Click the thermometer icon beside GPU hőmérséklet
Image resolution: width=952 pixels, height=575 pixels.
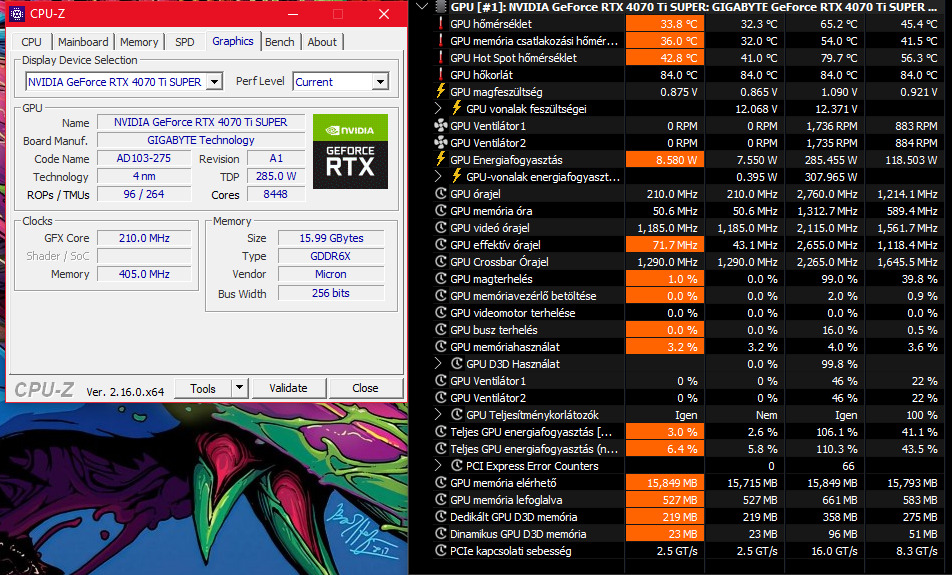[x=441, y=24]
